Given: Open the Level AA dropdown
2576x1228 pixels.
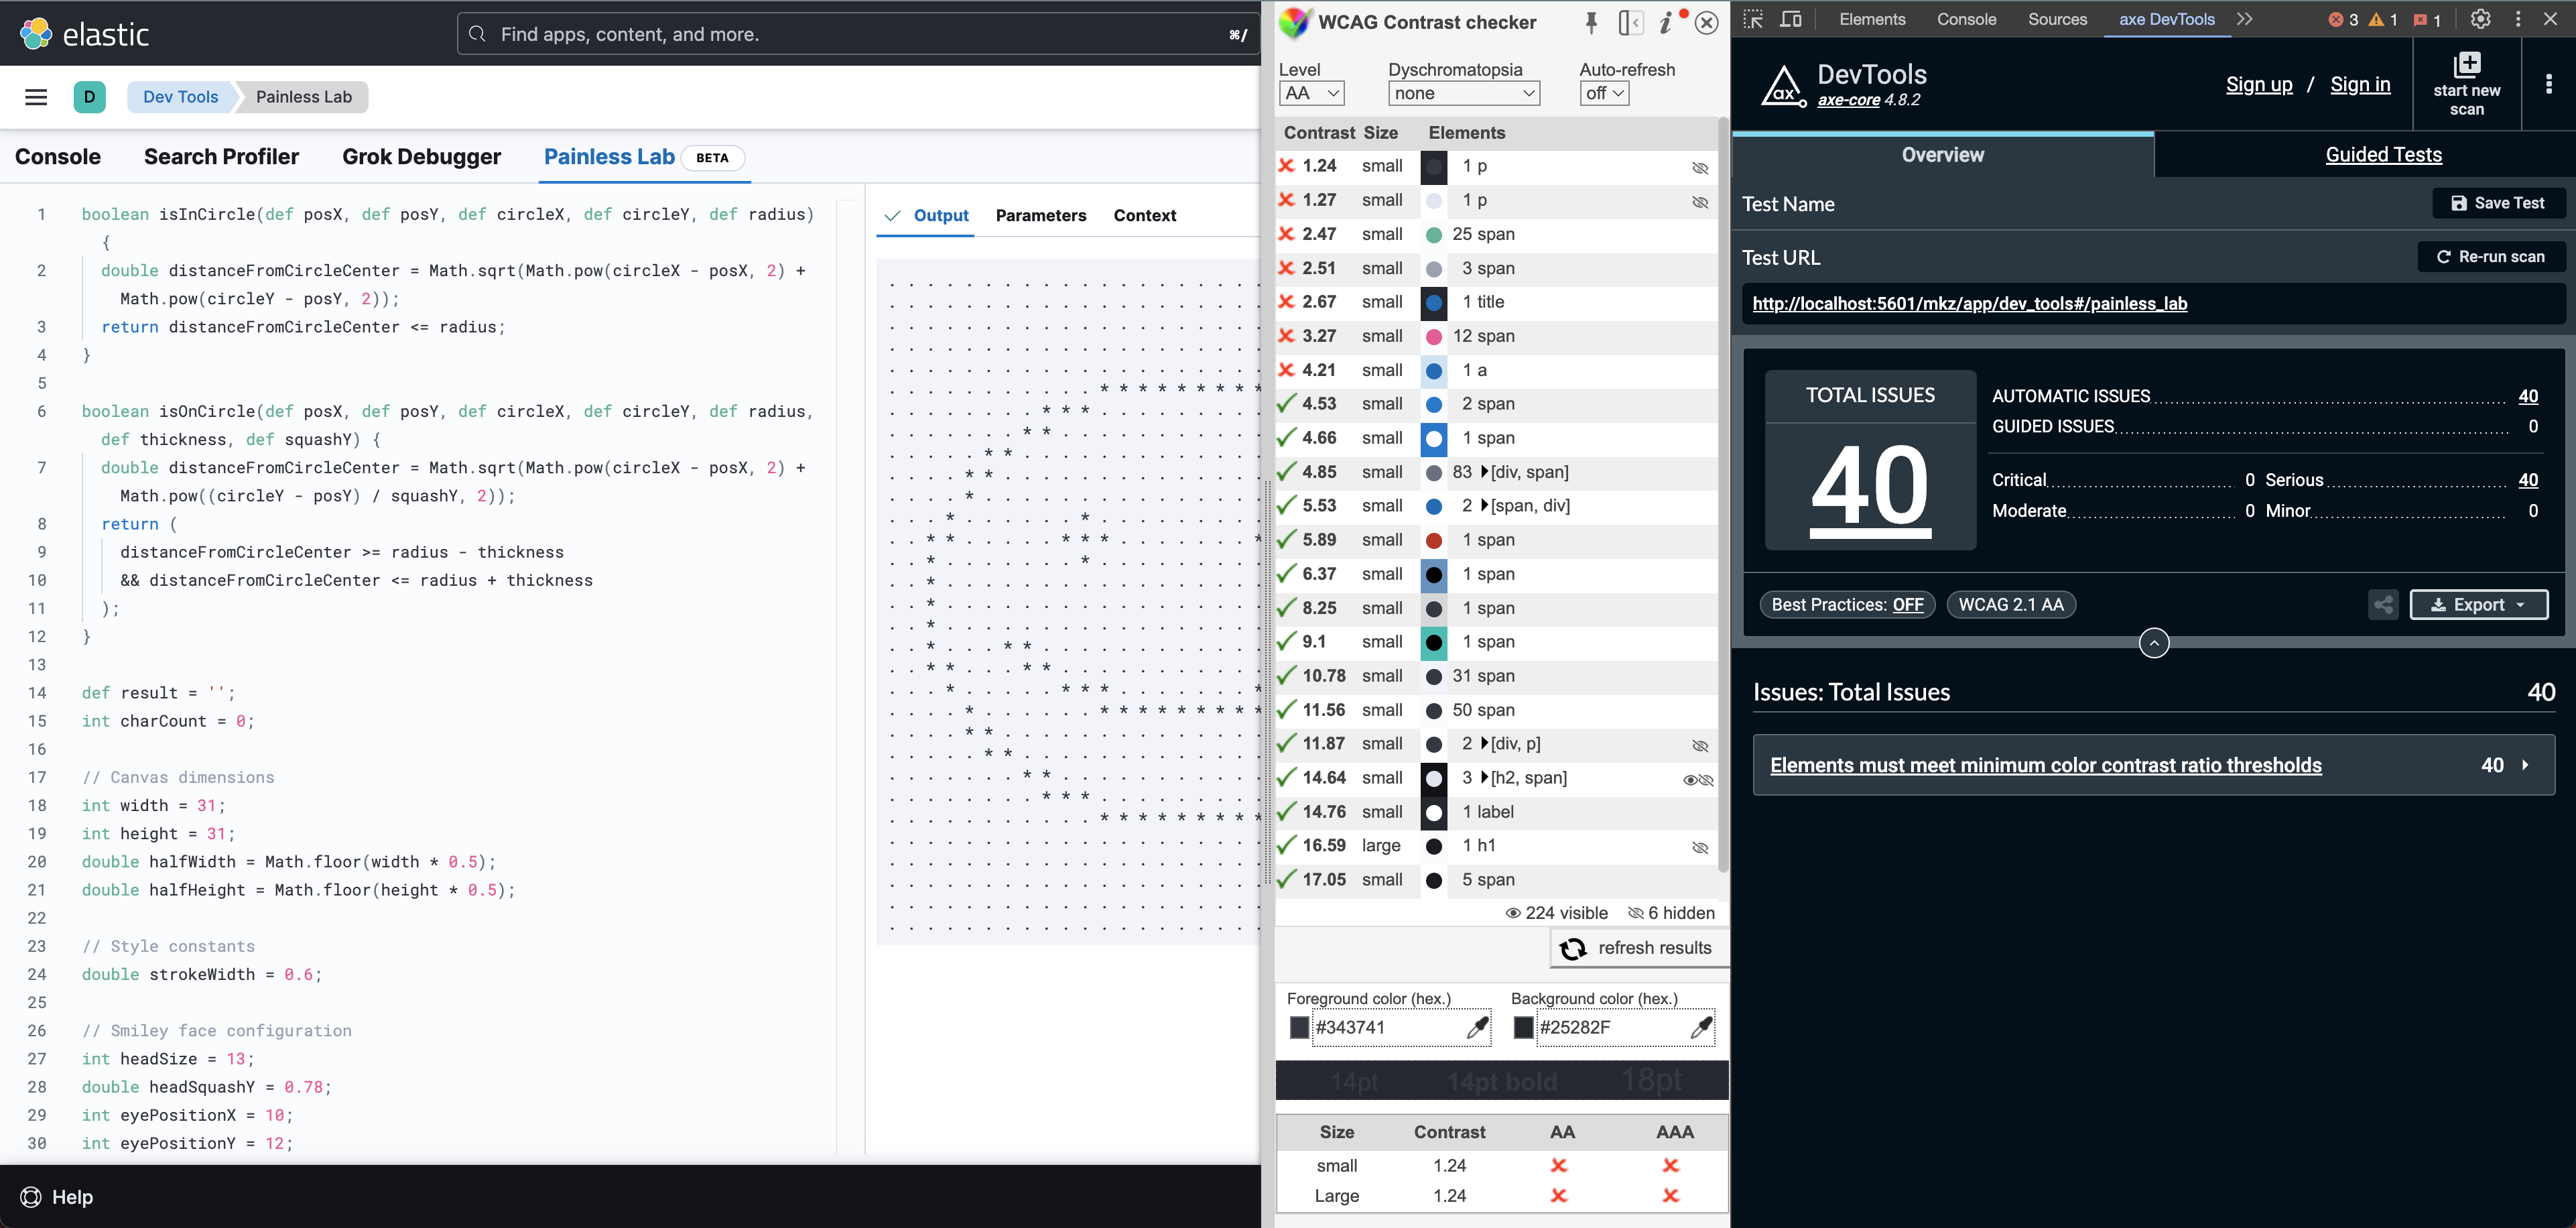Looking at the screenshot, I should [1311, 93].
